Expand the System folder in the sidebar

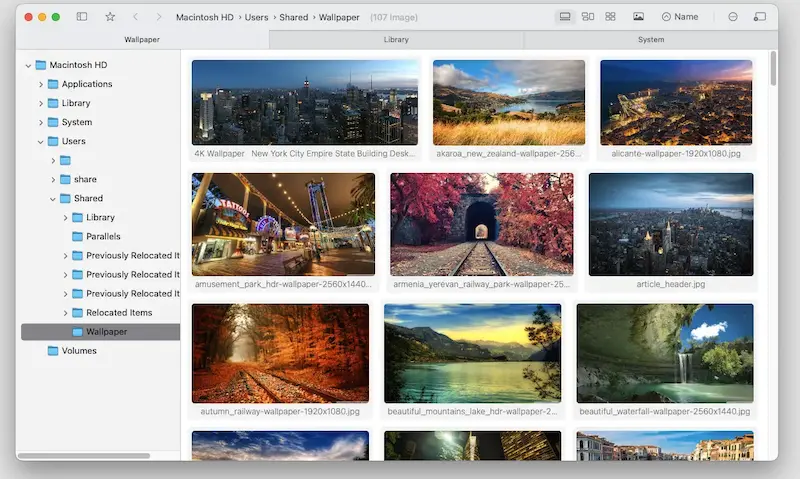click(41, 122)
